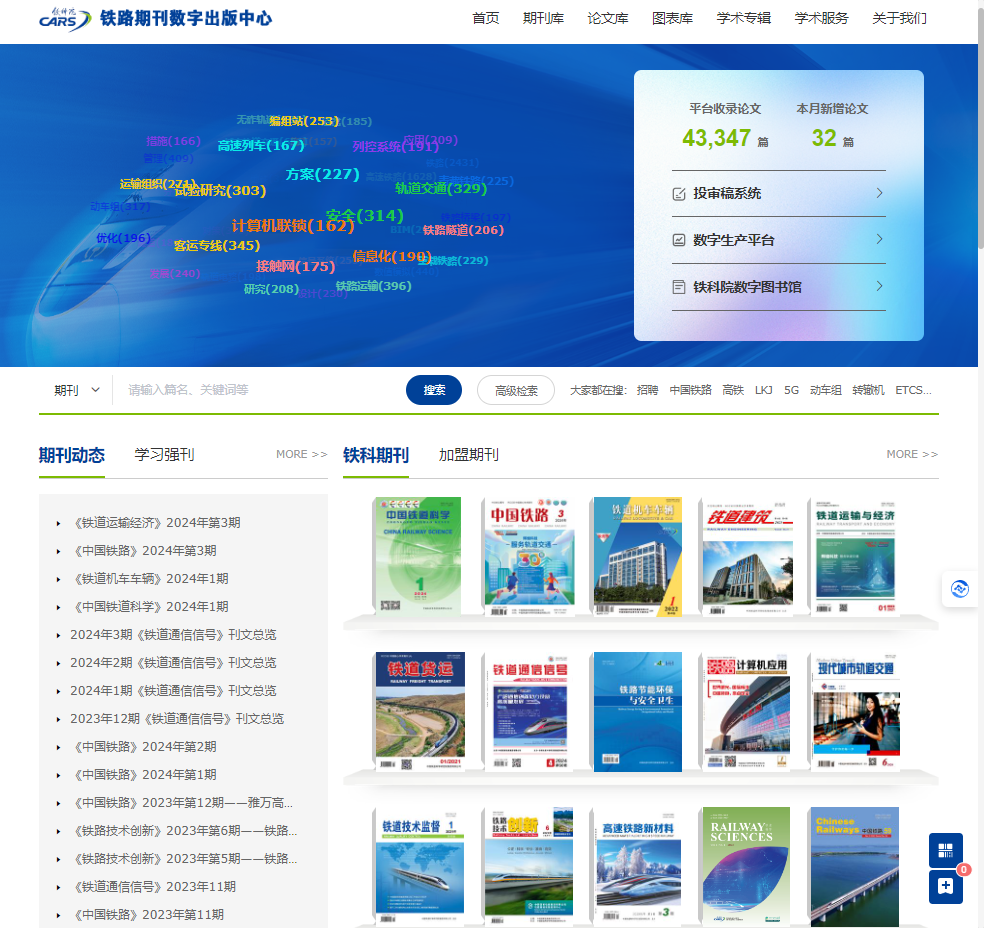Click the CARS logo icon
Image resolution: width=984 pixels, height=928 pixels.
coord(64,19)
